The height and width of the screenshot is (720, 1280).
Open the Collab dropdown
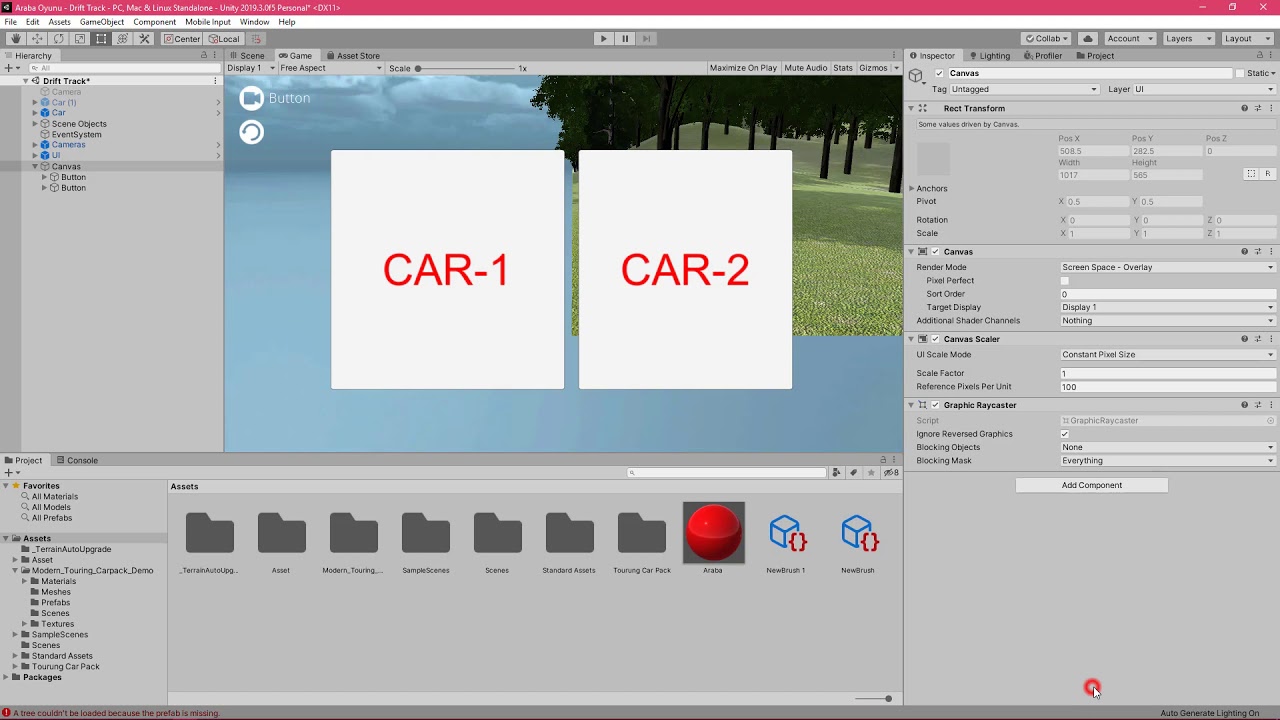(x=1047, y=39)
